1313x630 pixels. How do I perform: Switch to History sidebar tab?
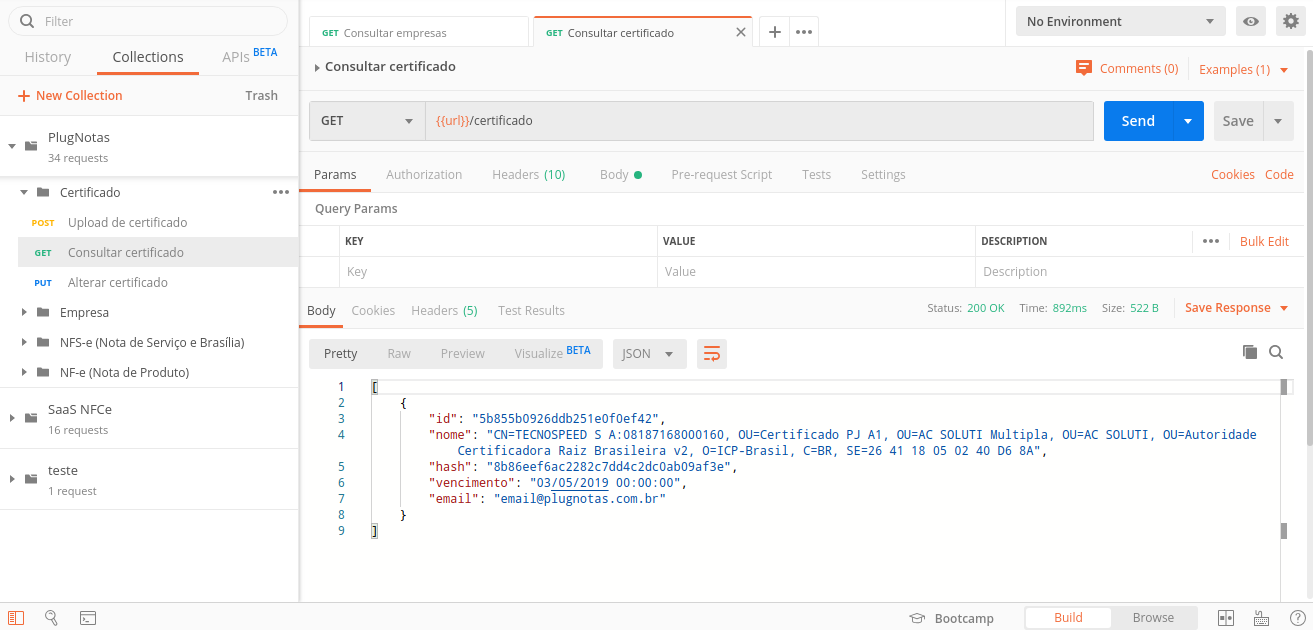click(x=48, y=57)
